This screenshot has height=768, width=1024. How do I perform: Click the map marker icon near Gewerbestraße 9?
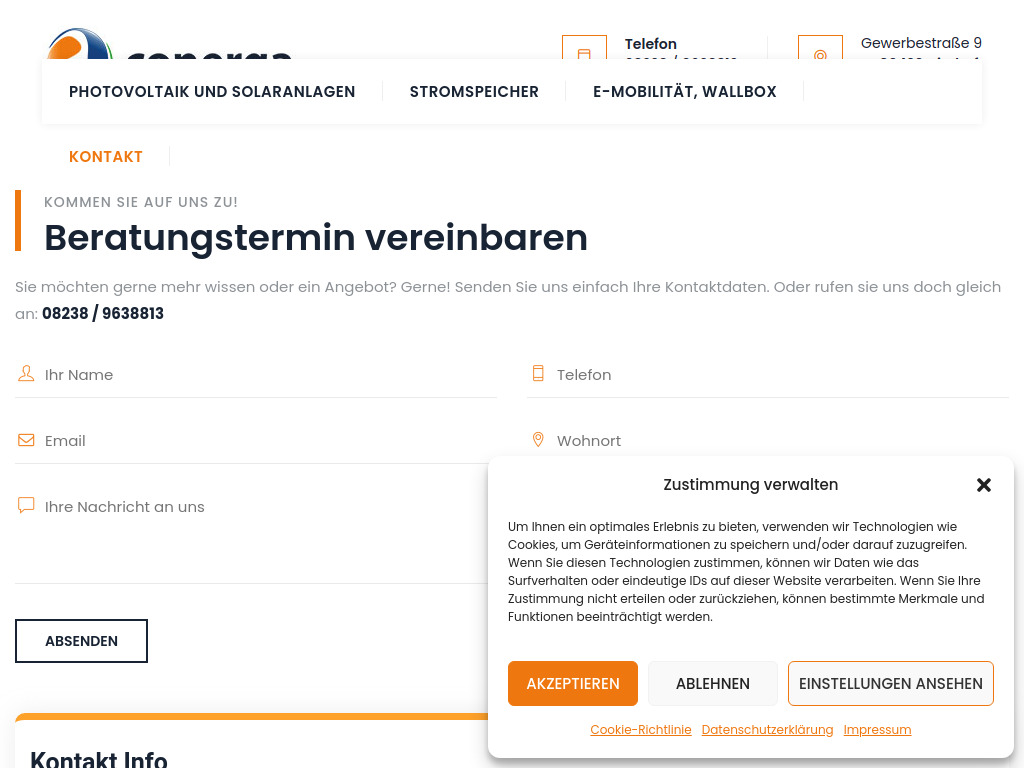coord(820,54)
